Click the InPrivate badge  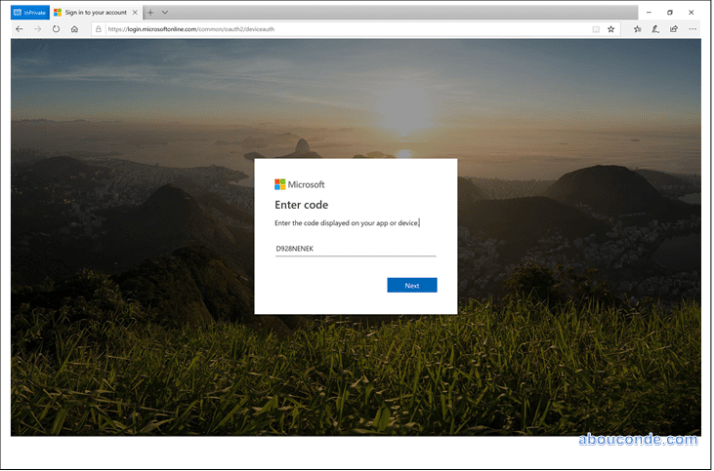pyautogui.click(x=29, y=12)
